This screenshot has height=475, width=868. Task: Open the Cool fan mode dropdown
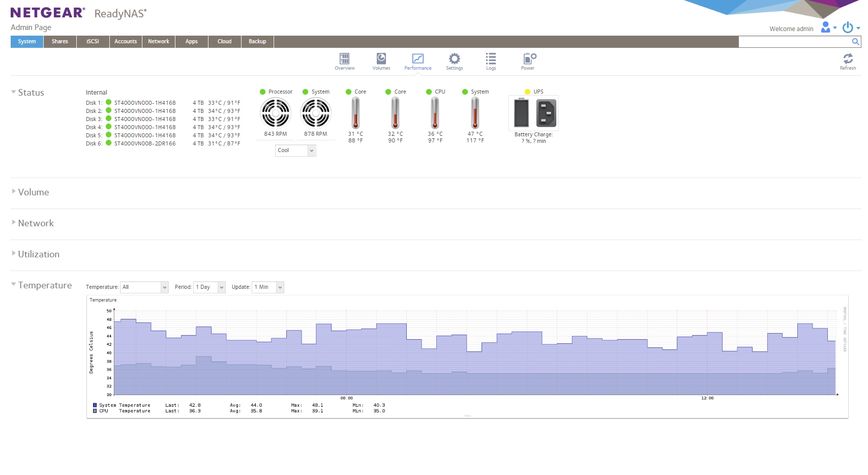295,150
